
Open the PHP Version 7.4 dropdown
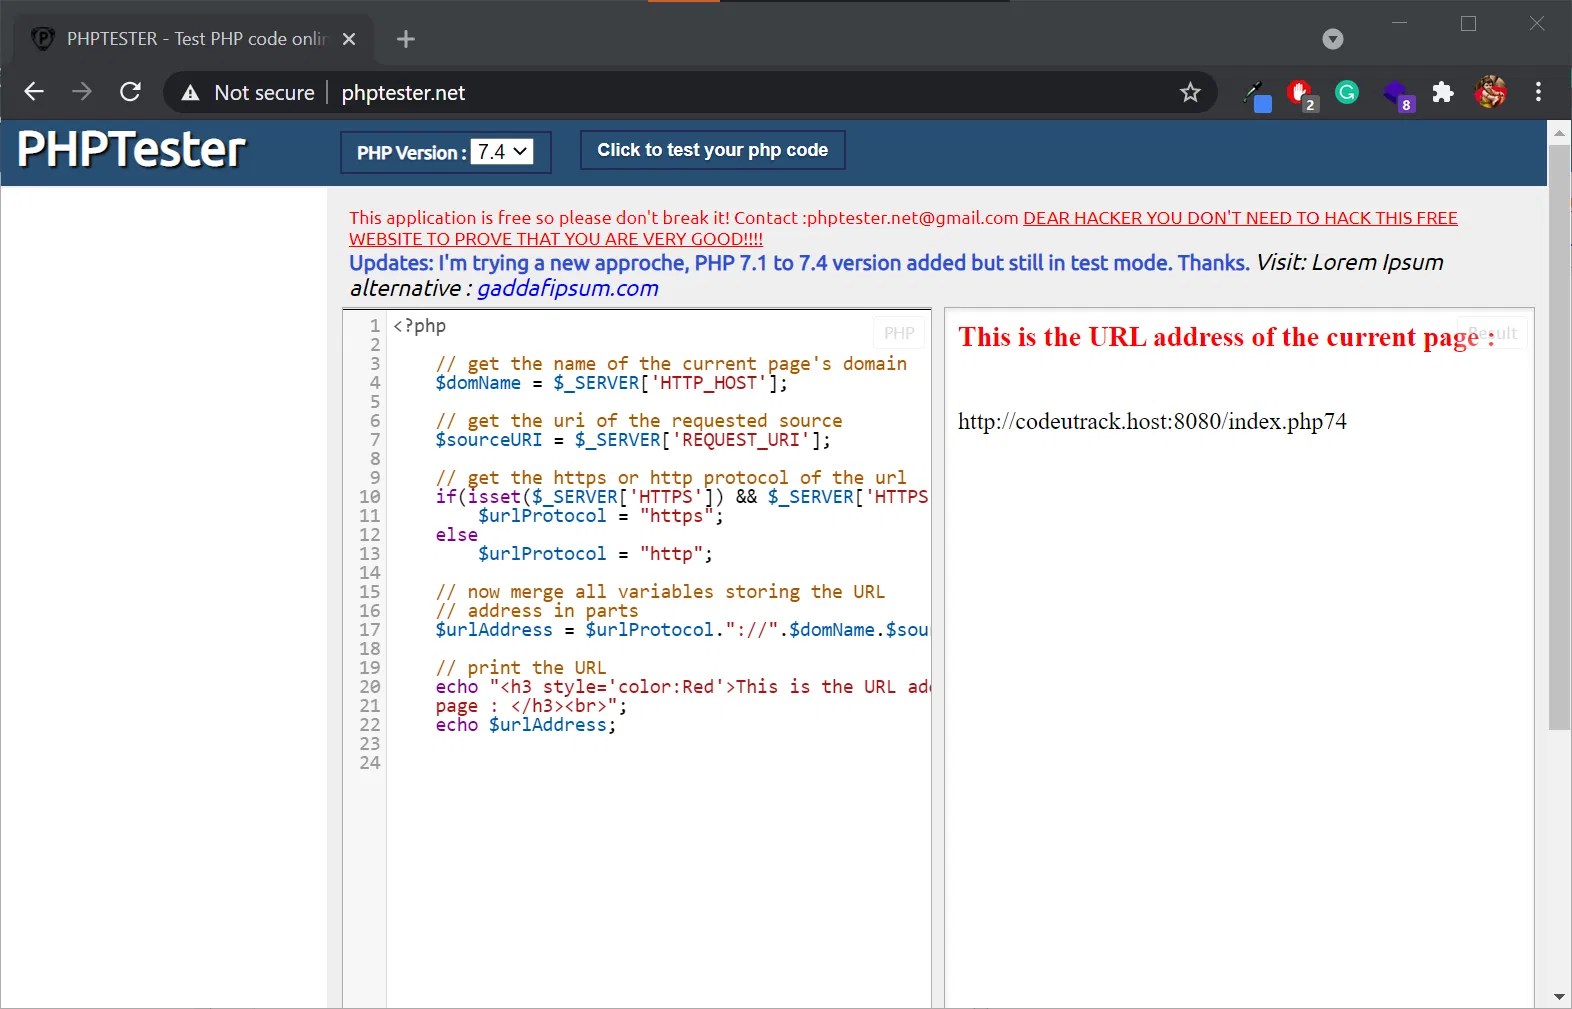pyautogui.click(x=501, y=151)
